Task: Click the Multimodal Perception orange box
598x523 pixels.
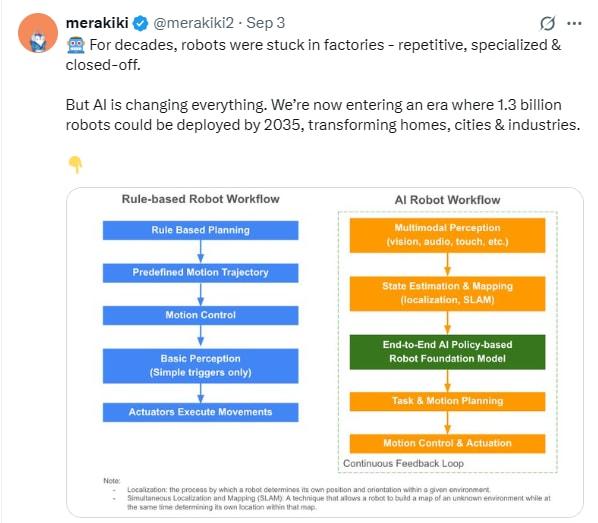Action: (x=447, y=235)
